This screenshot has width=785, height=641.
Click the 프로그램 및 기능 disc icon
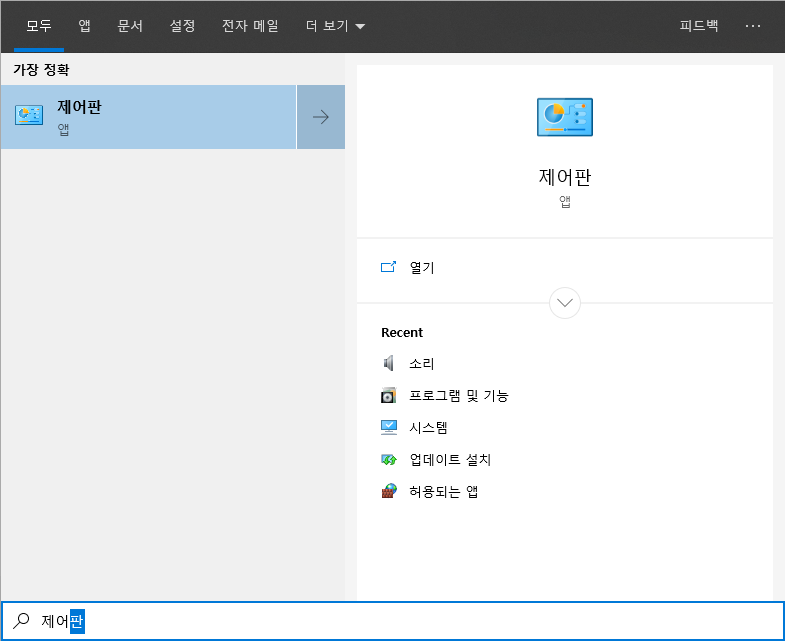tap(388, 395)
